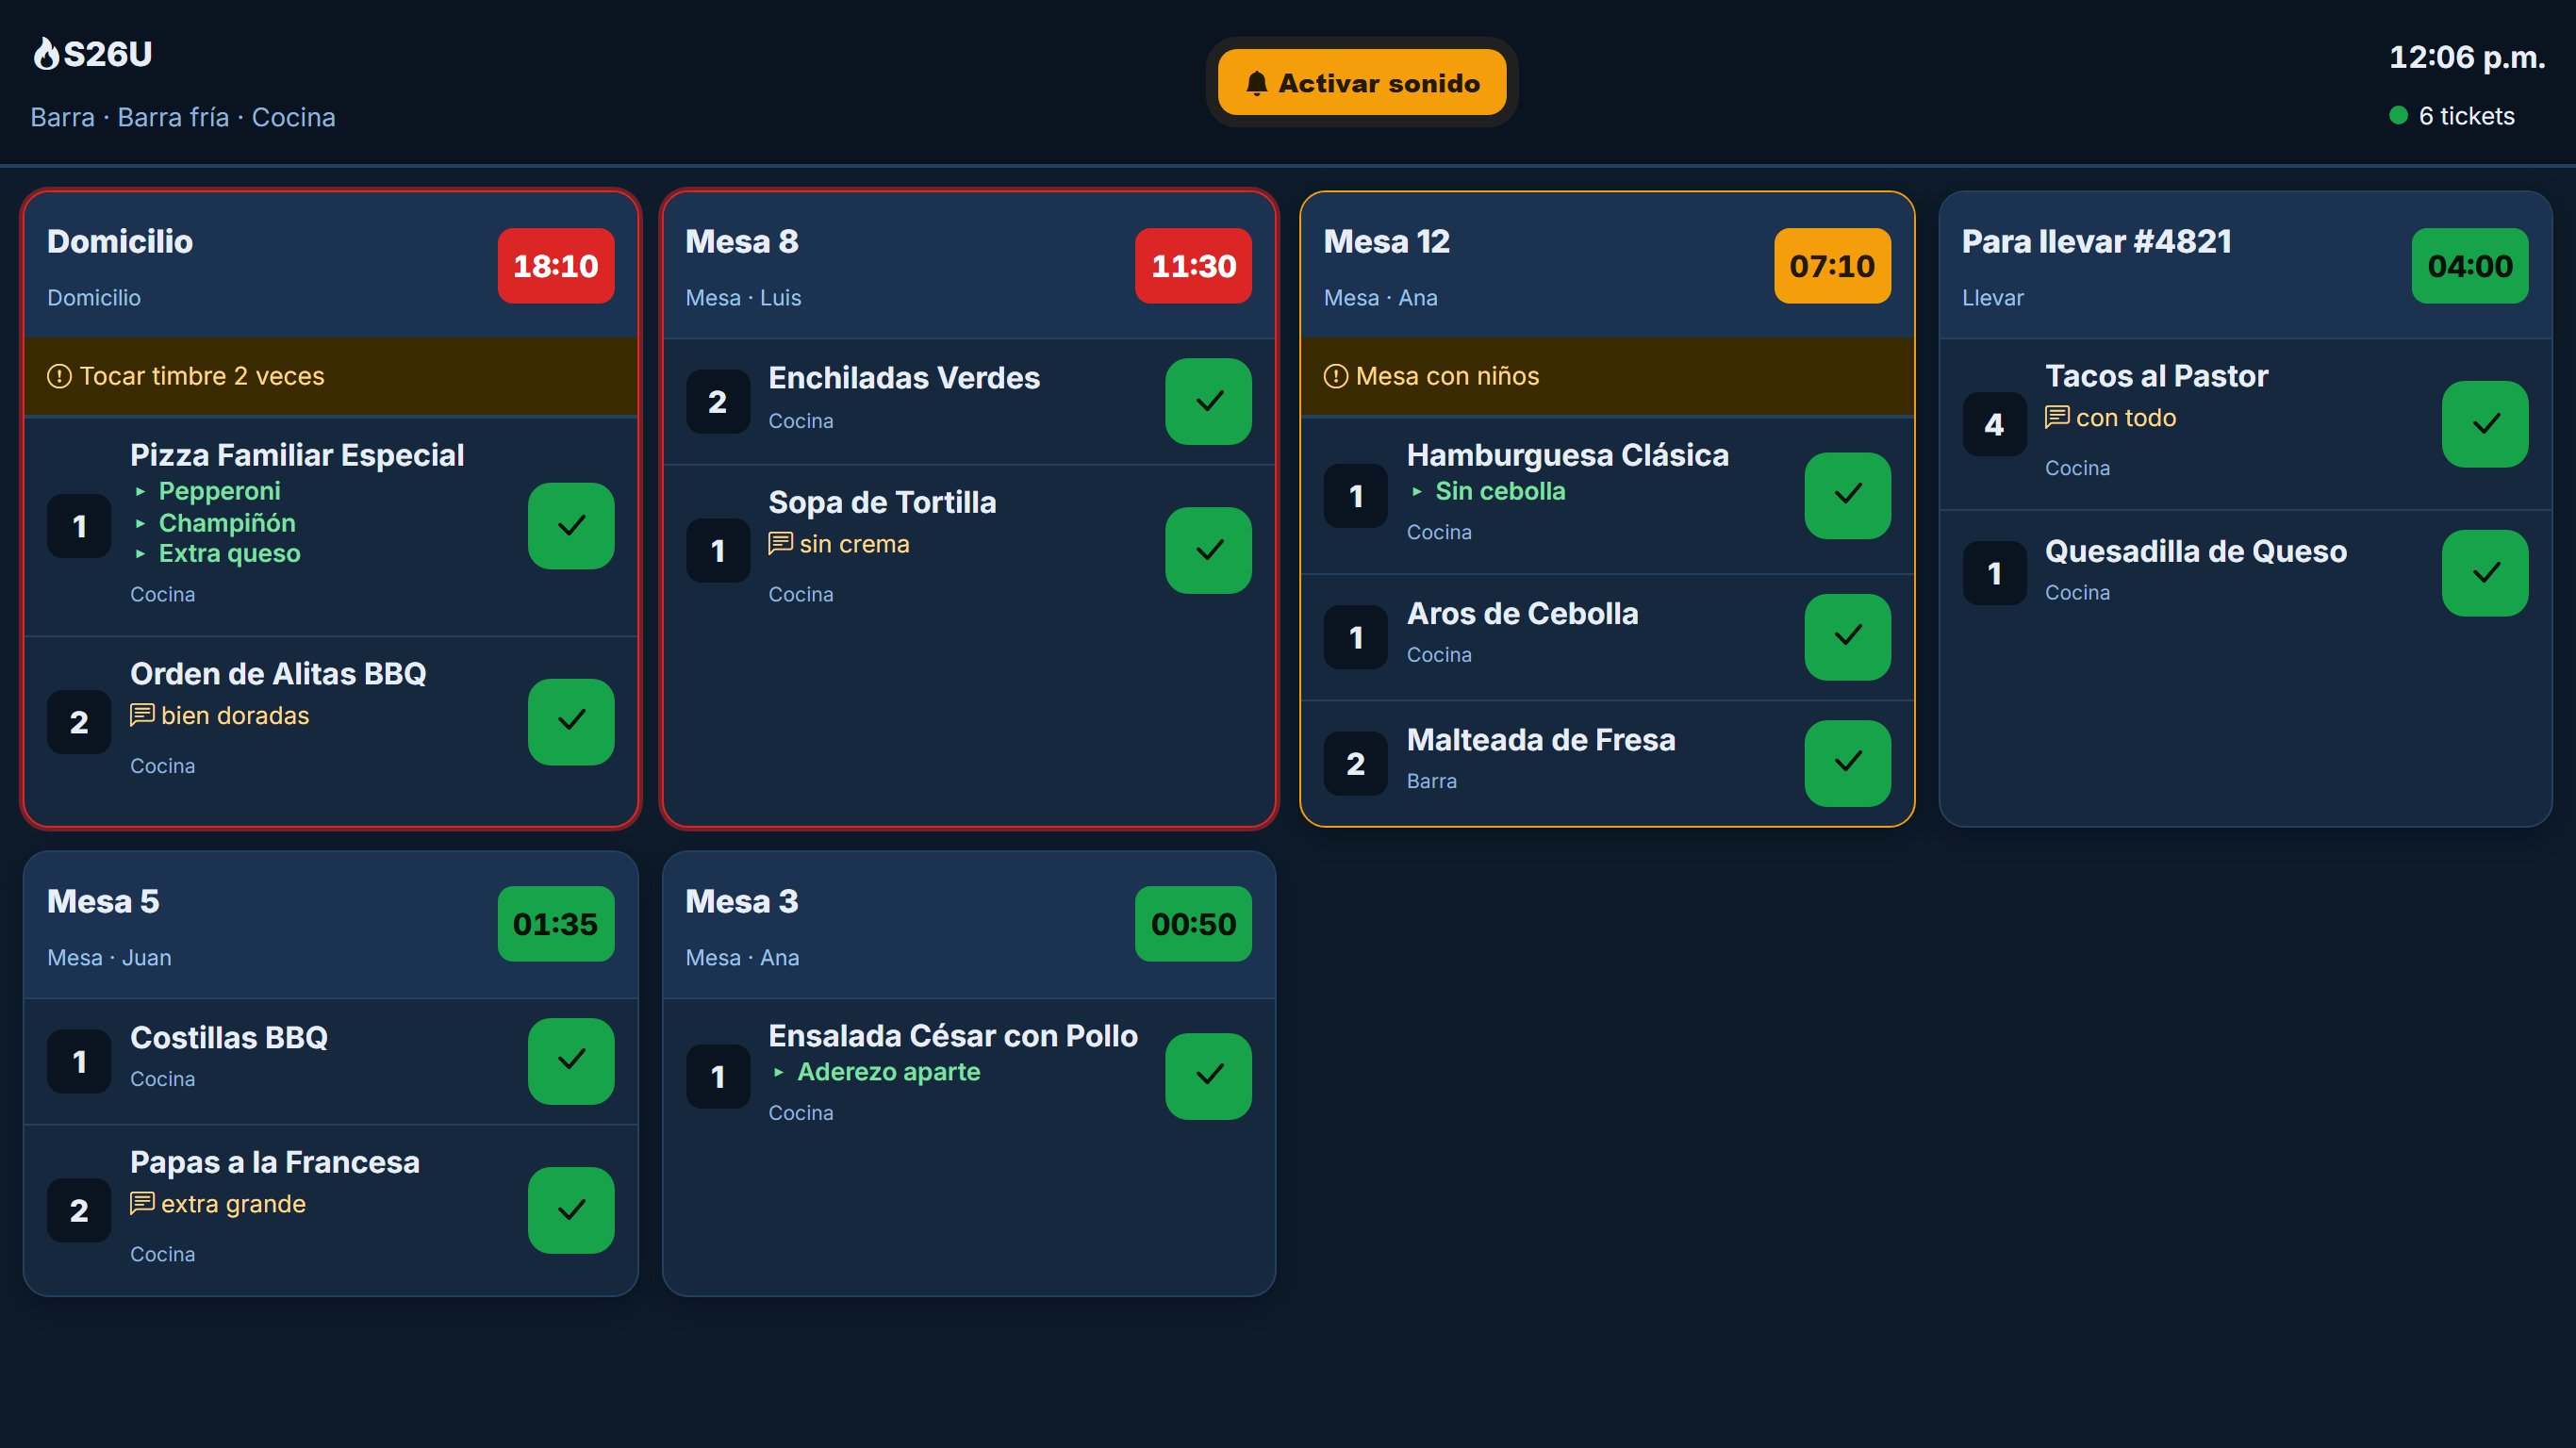Complete the Sopa de Tortilla item
This screenshot has height=1448, width=2576.
(x=1208, y=550)
